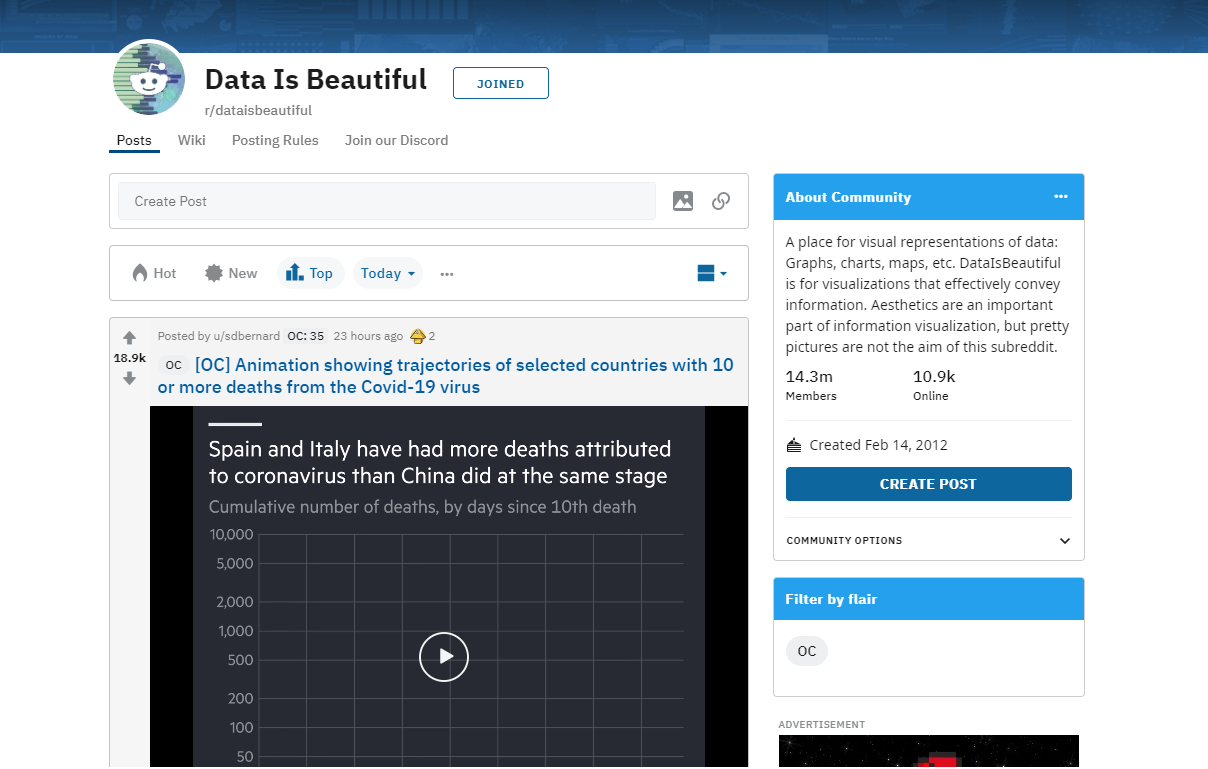Click the Filter by flair header
1208x769 pixels.
[832, 599]
